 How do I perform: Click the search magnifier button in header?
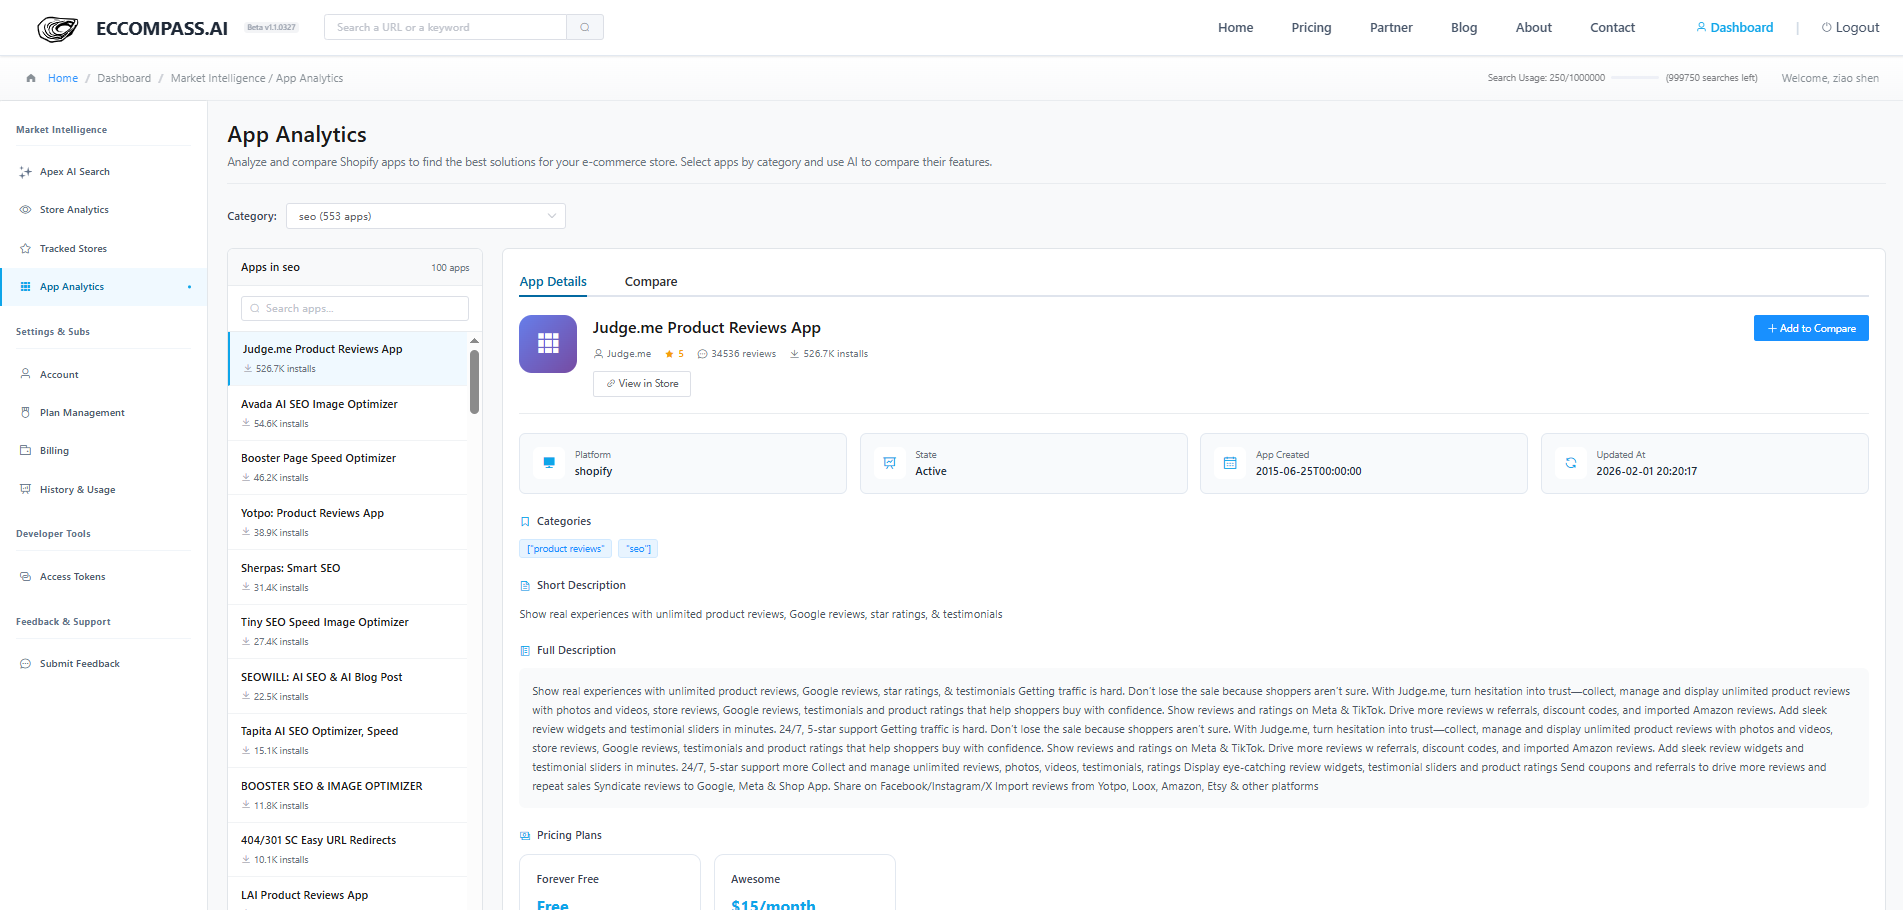585,27
